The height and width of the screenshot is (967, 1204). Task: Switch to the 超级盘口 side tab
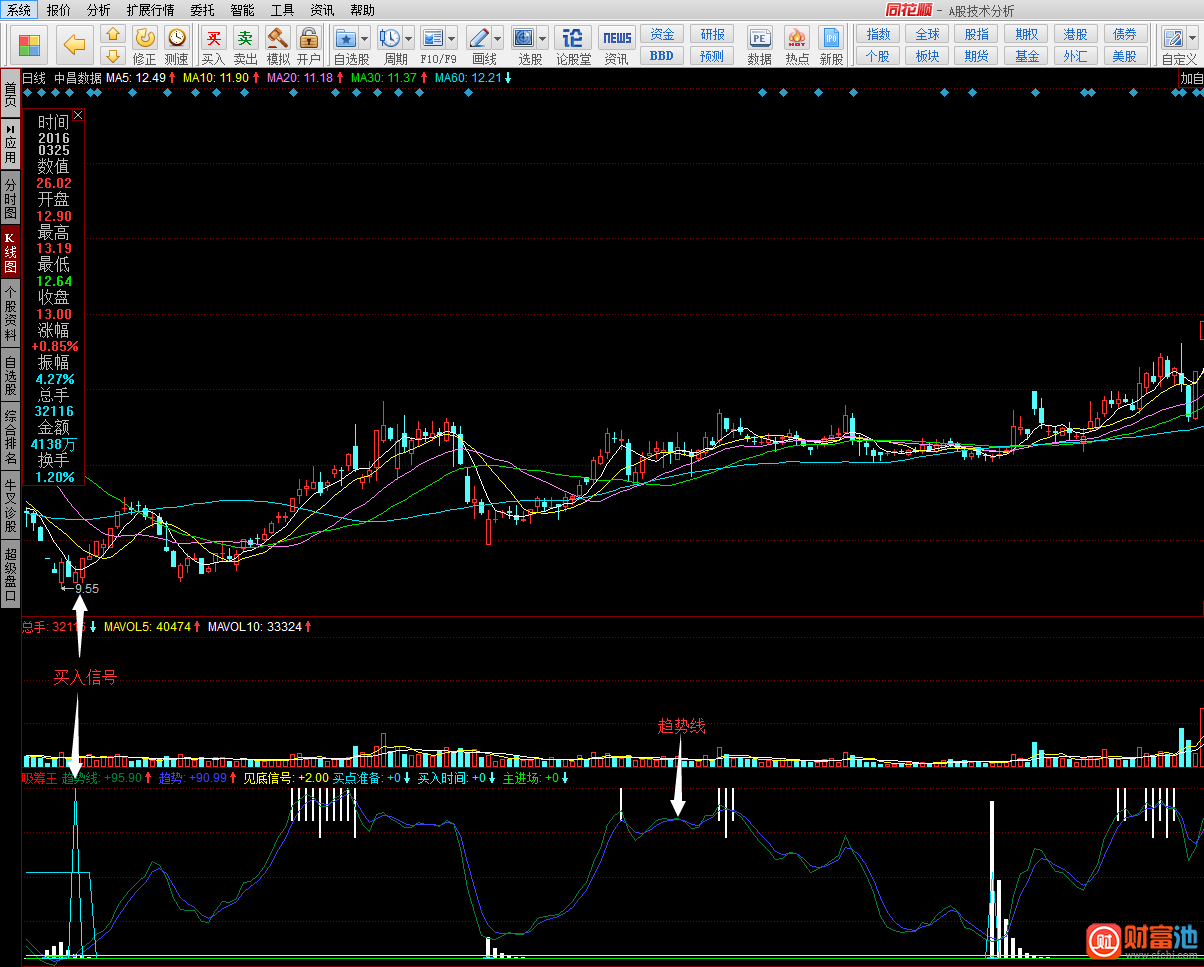(10, 575)
